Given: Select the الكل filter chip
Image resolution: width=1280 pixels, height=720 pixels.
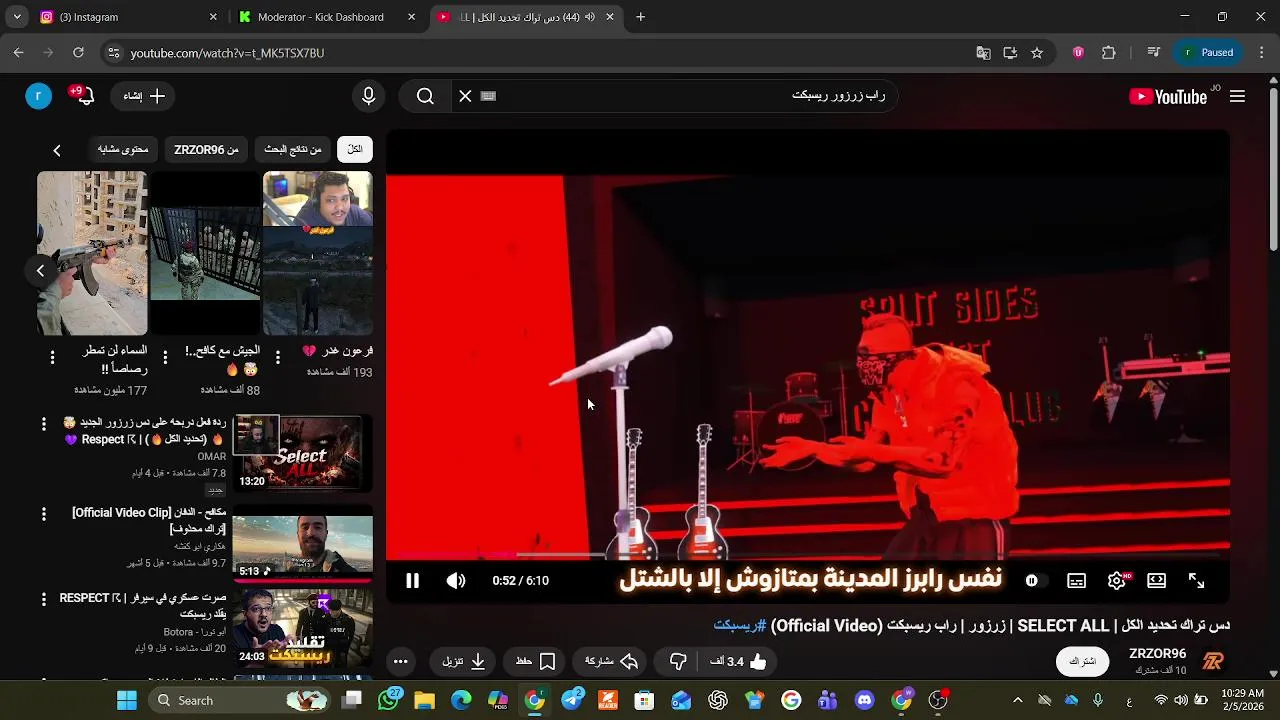Looking at the screenshot, I should tap(355, 149).
